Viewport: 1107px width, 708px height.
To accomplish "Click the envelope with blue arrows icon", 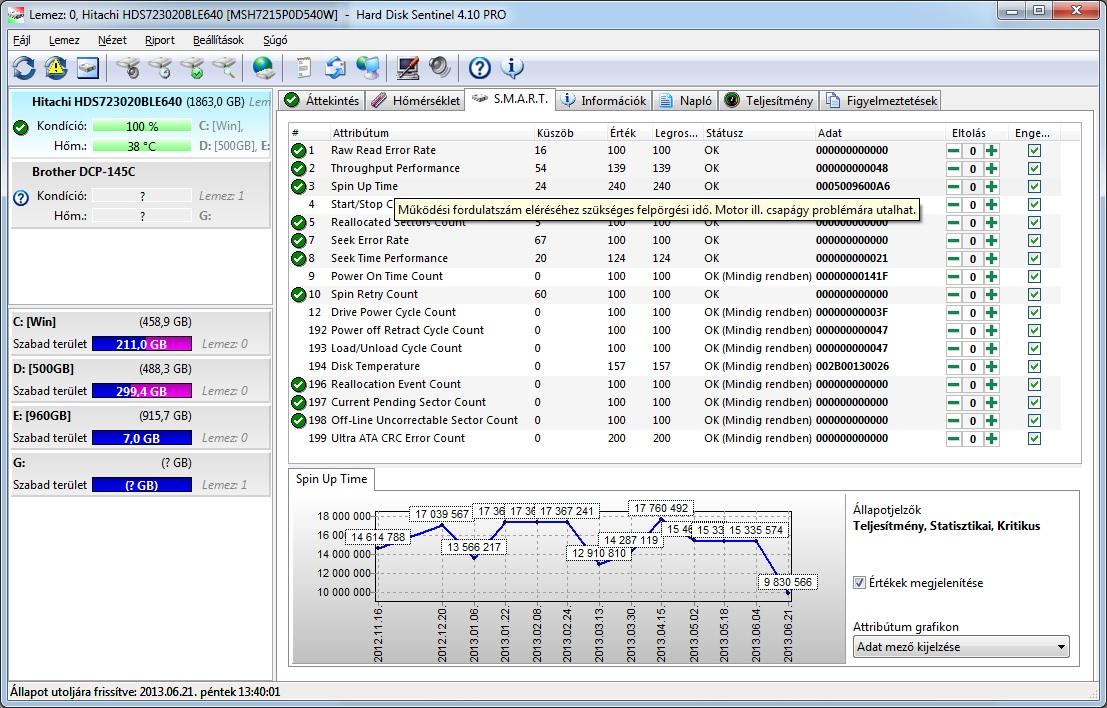I will (335, 68).
